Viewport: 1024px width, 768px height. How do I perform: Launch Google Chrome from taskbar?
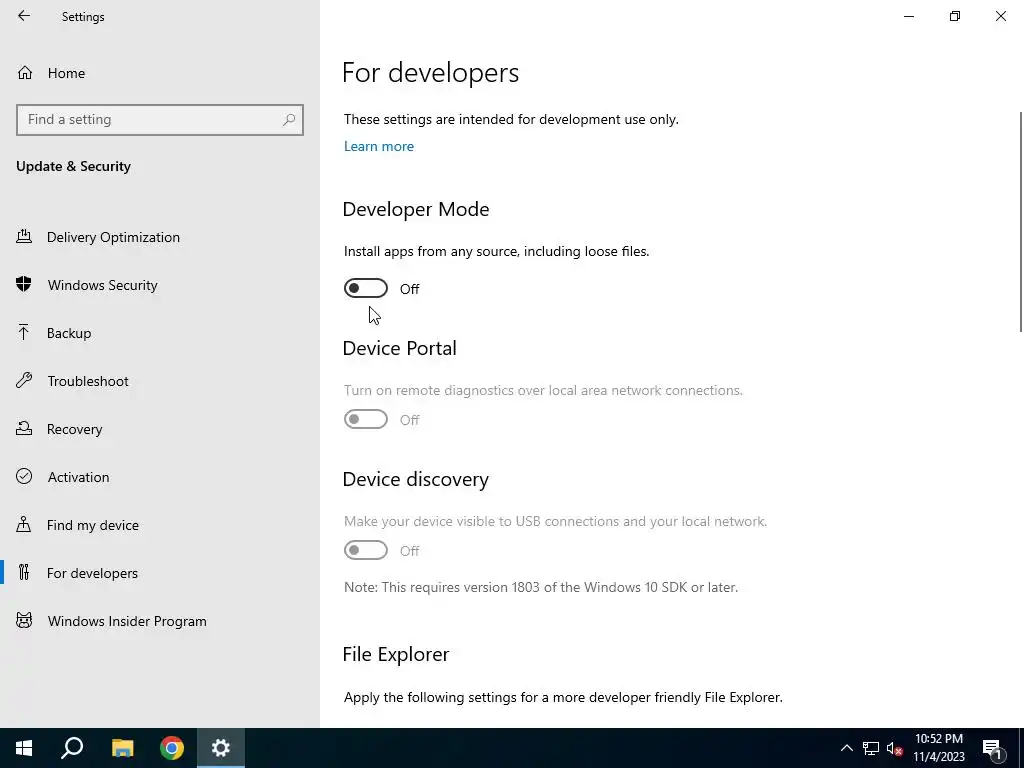(x=172, y=748)
